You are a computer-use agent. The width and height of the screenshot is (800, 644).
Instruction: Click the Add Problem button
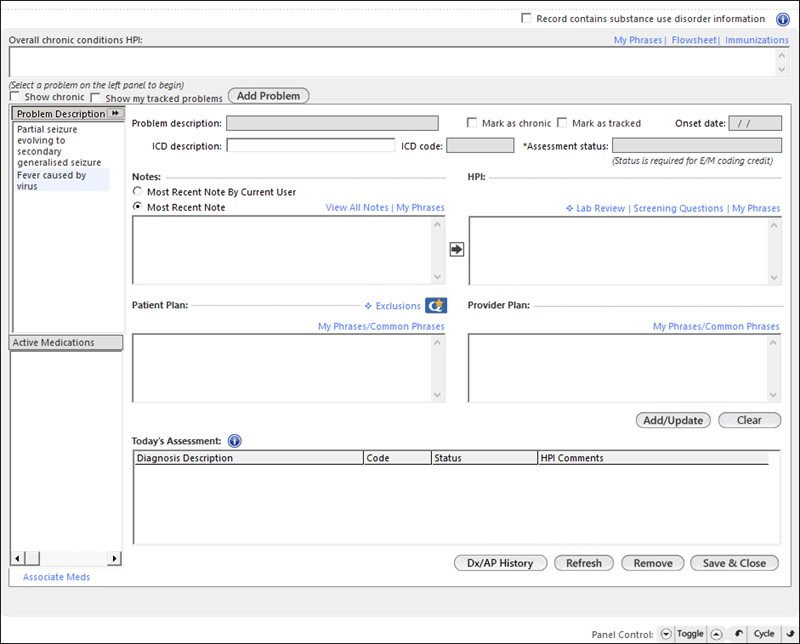pyautogui.click(x=268, y=96)
